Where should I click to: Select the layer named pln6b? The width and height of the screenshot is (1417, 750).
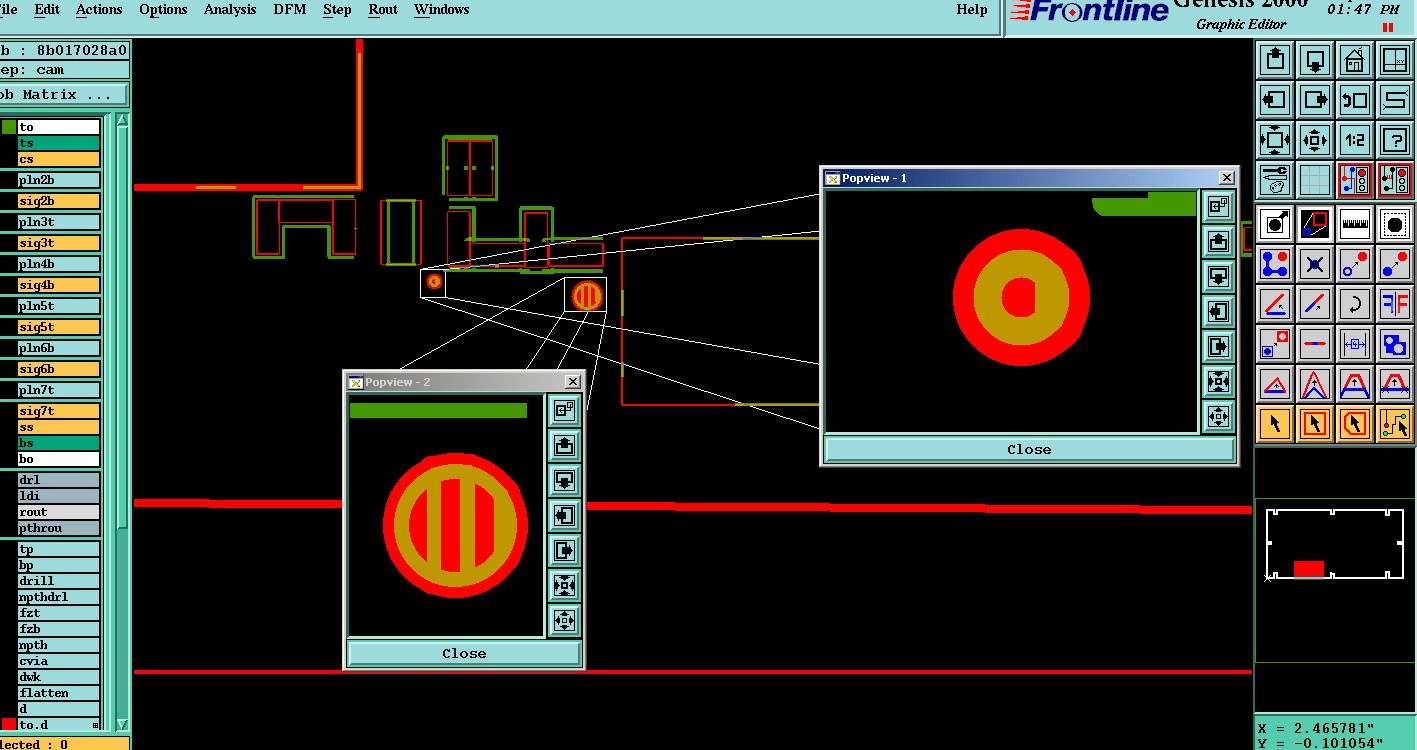(x=59, y=348)
